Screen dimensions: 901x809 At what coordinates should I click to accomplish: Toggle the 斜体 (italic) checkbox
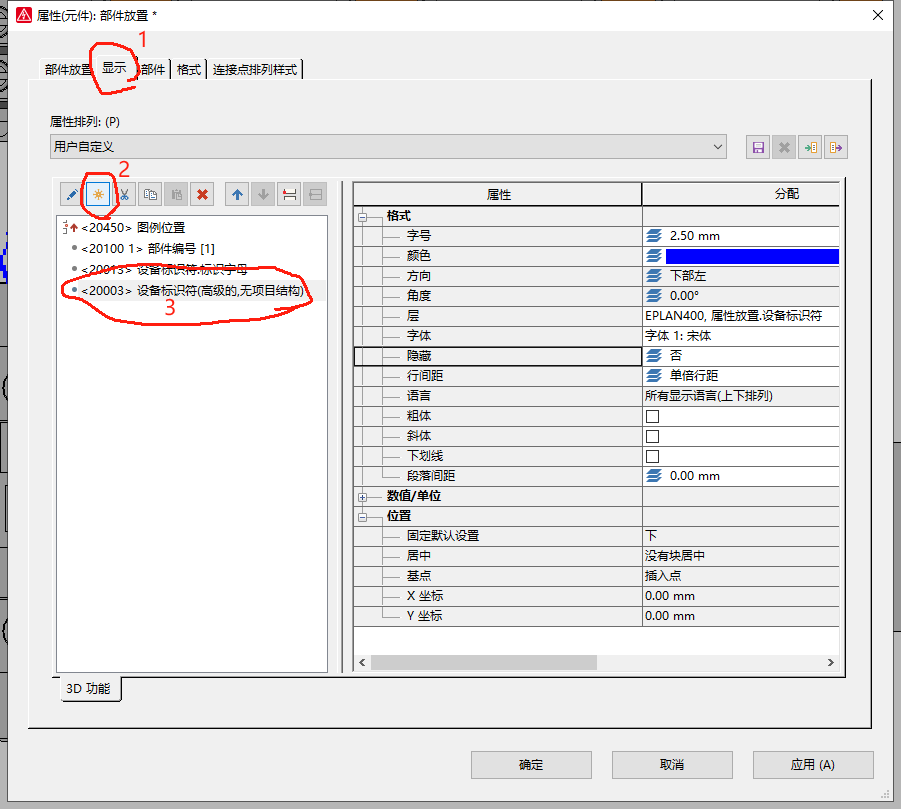(x=652, y=436)
